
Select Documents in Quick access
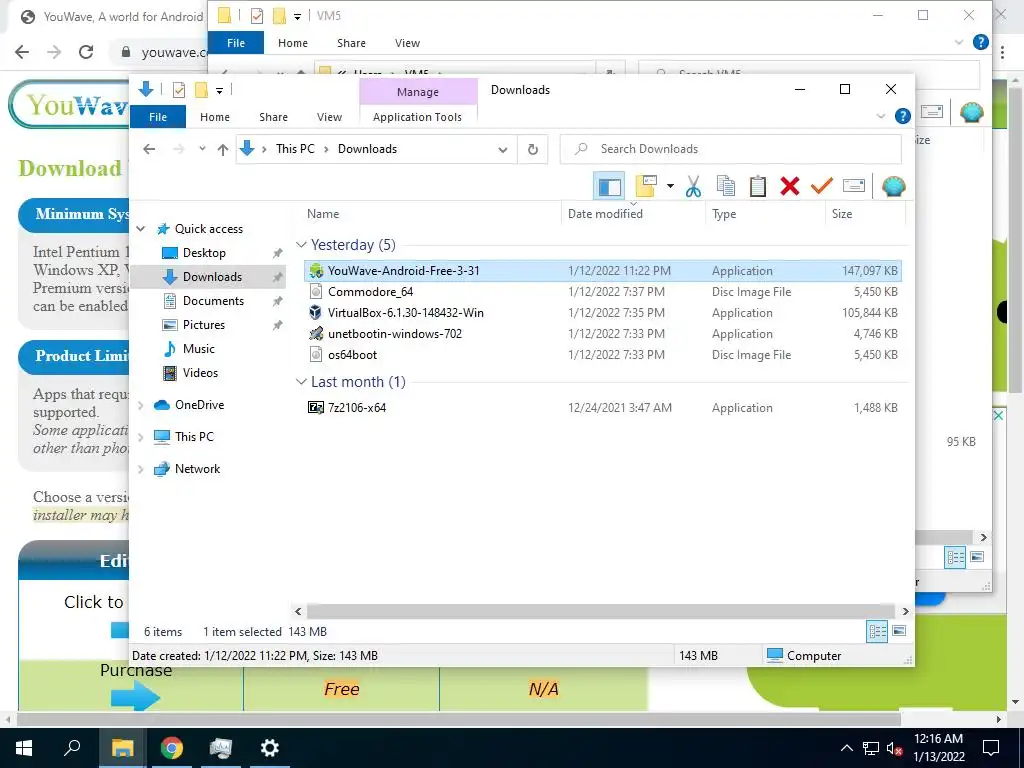[213, 301]
